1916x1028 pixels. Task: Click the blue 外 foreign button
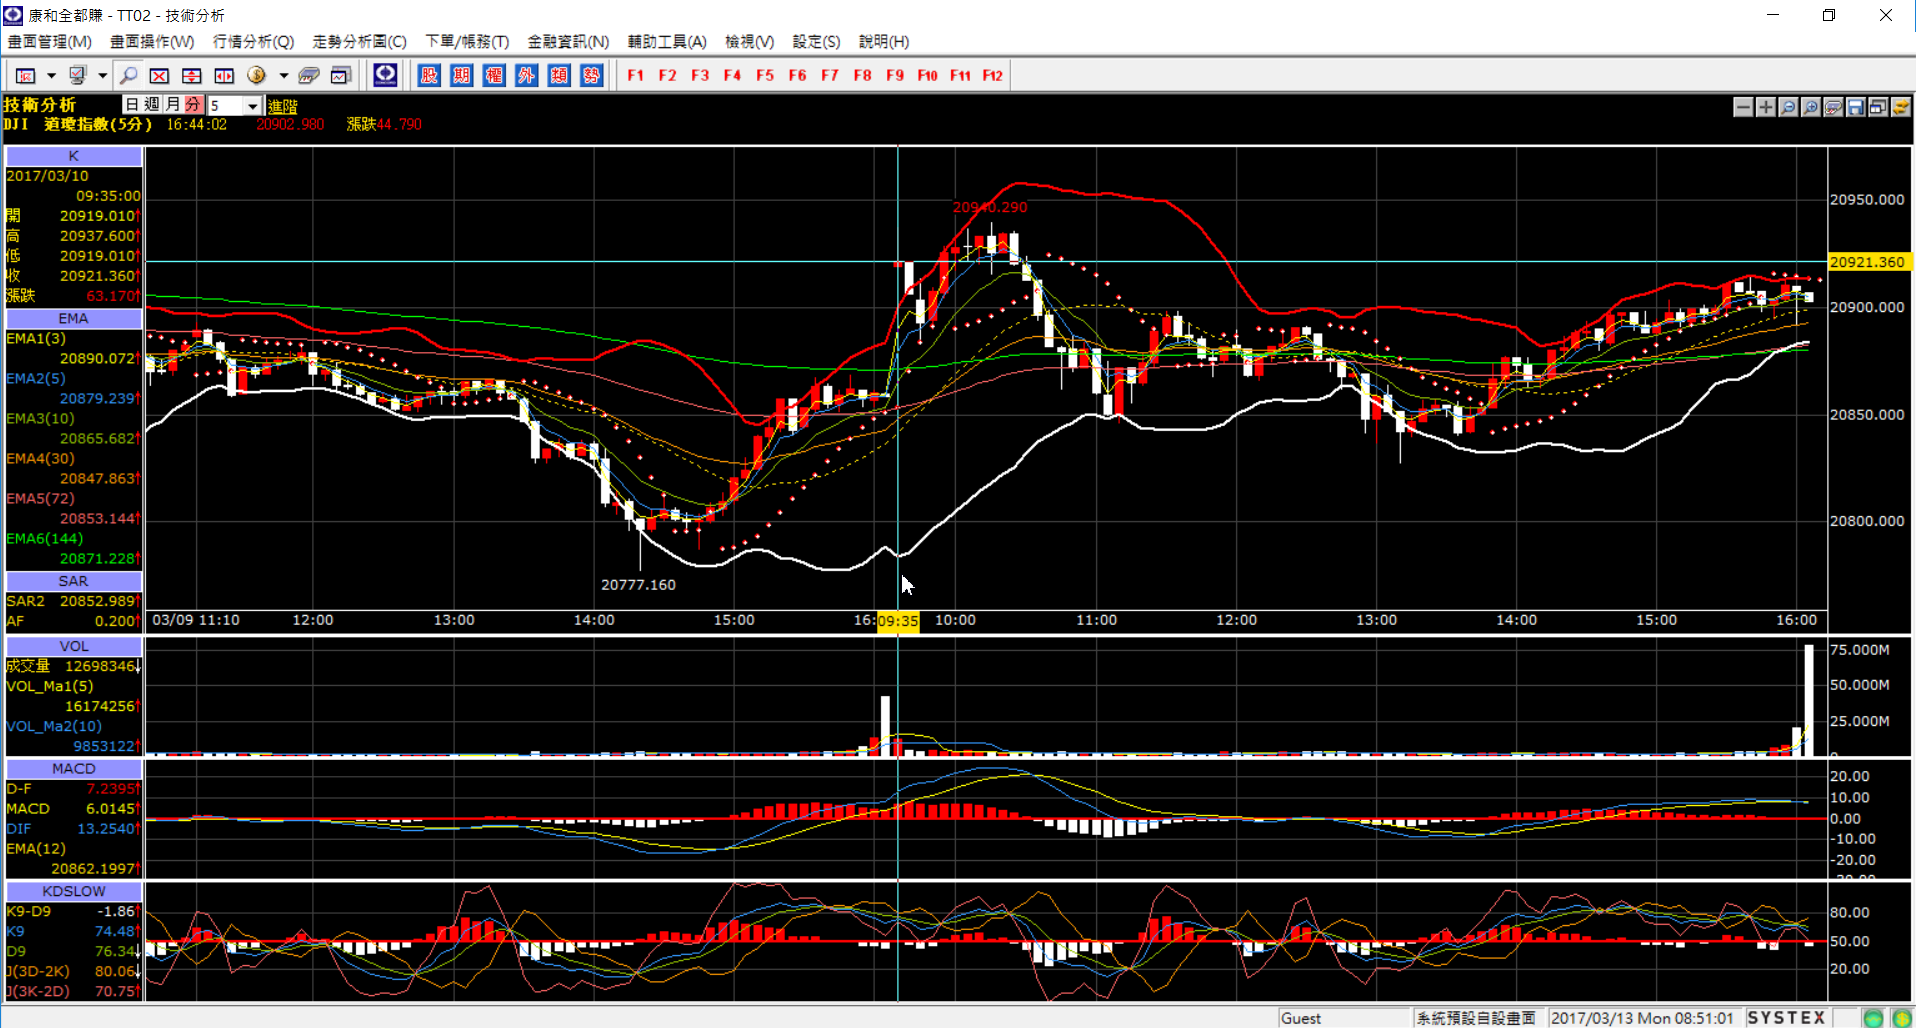pos(526,75)
